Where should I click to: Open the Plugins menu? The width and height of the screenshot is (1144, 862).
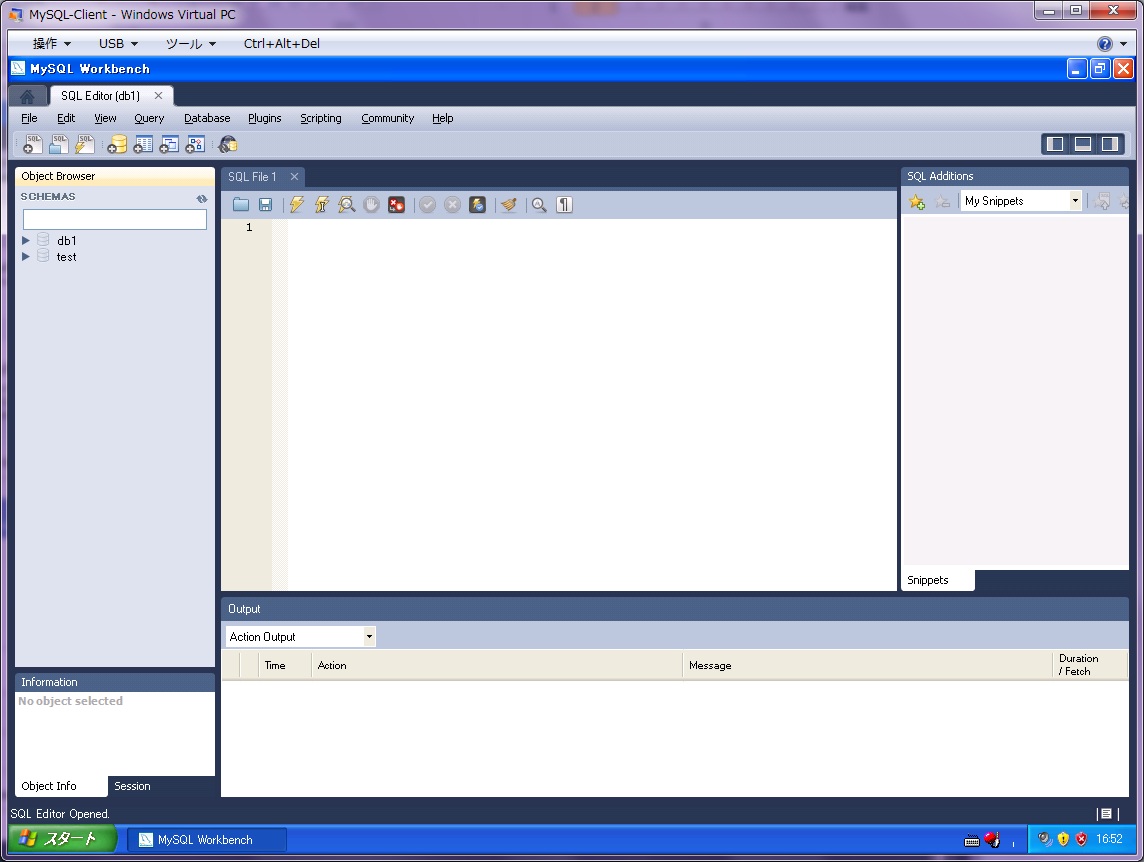264,118
